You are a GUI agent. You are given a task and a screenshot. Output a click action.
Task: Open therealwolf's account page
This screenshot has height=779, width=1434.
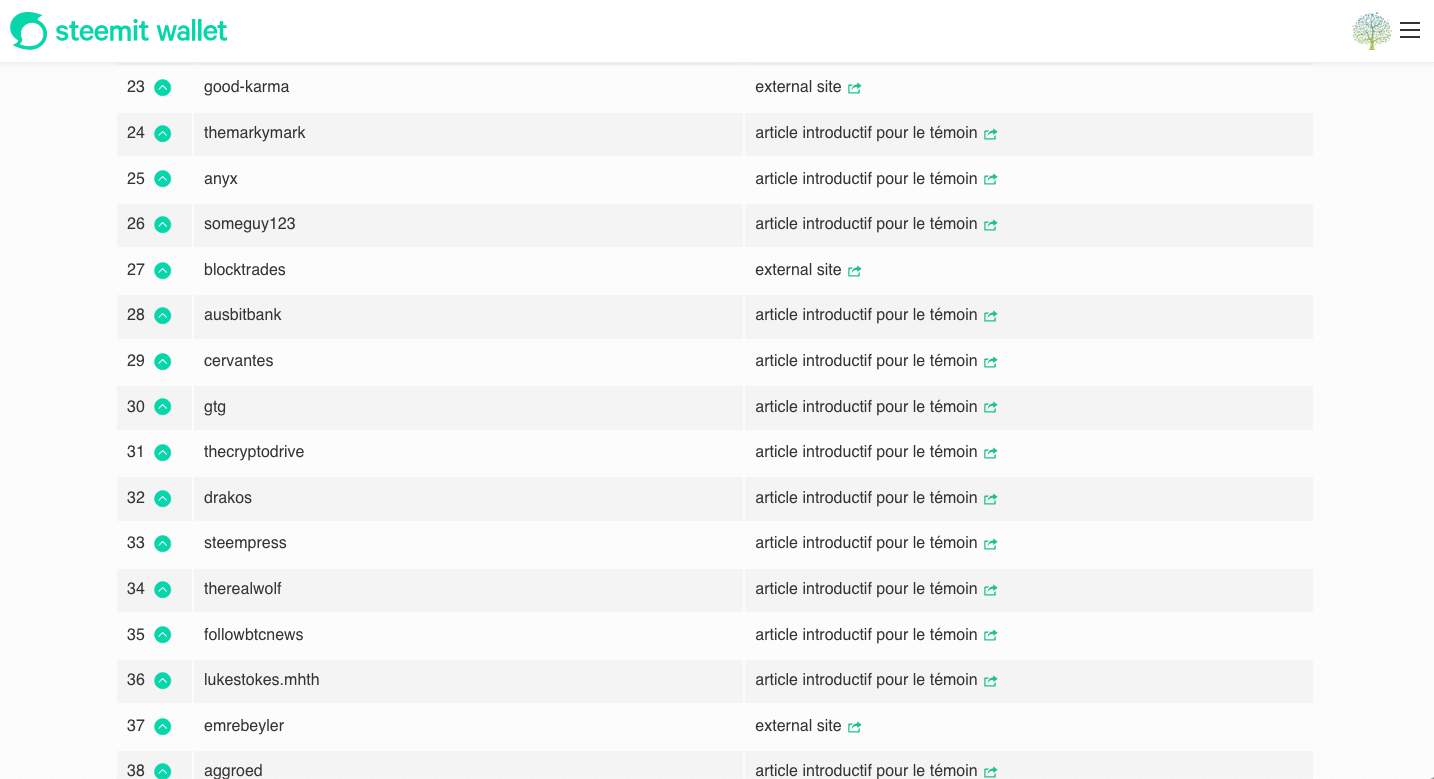[x=243, y=589]
